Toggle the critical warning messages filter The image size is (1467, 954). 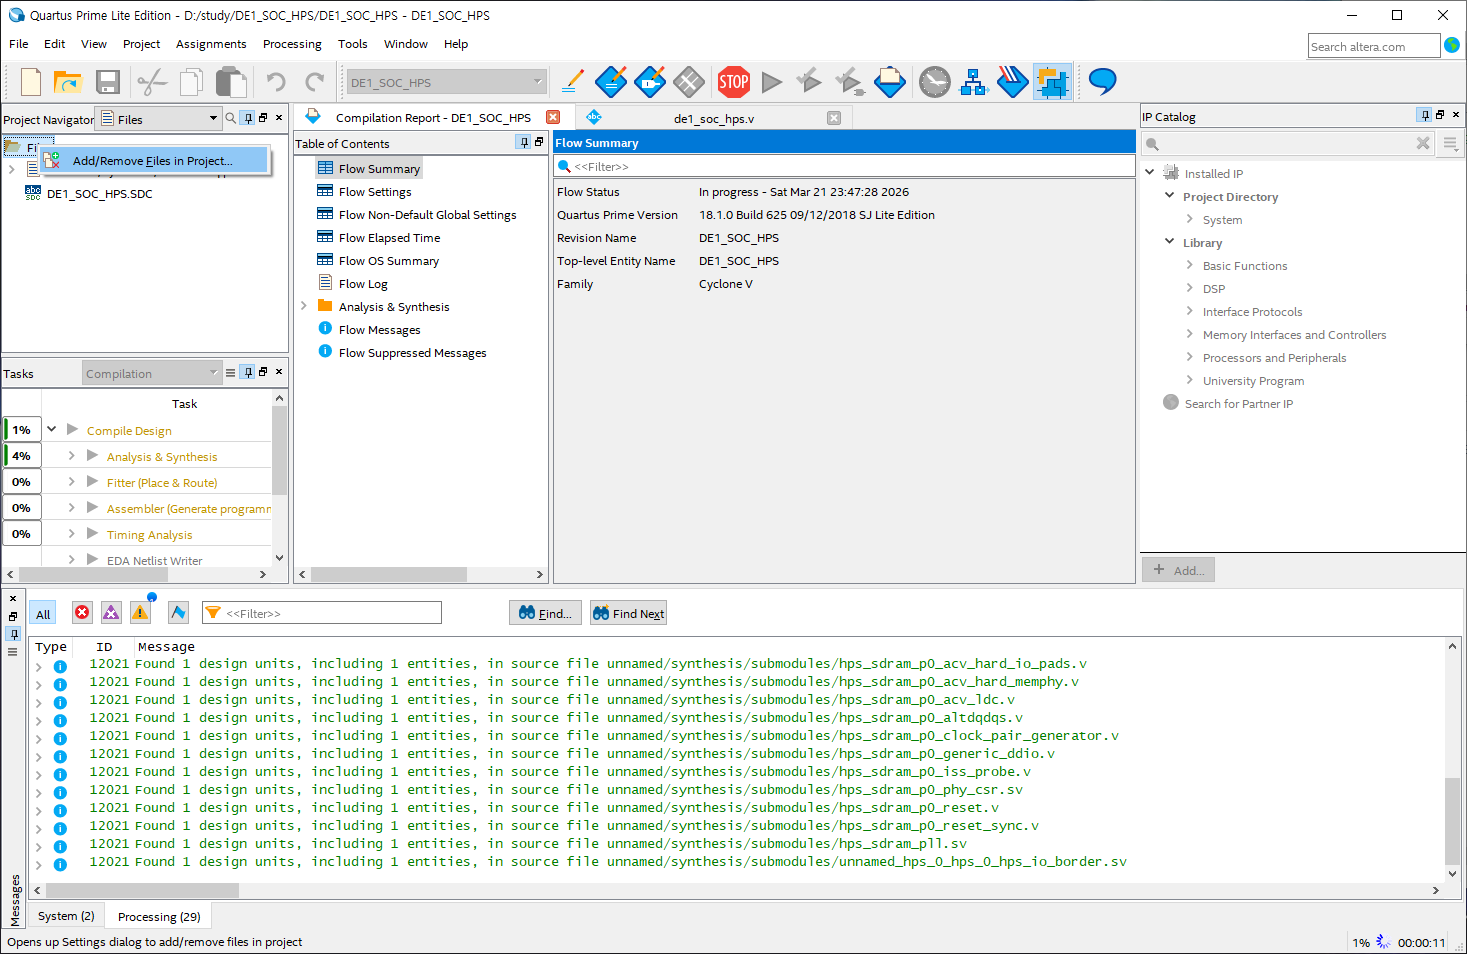click(x=111, y=613)
